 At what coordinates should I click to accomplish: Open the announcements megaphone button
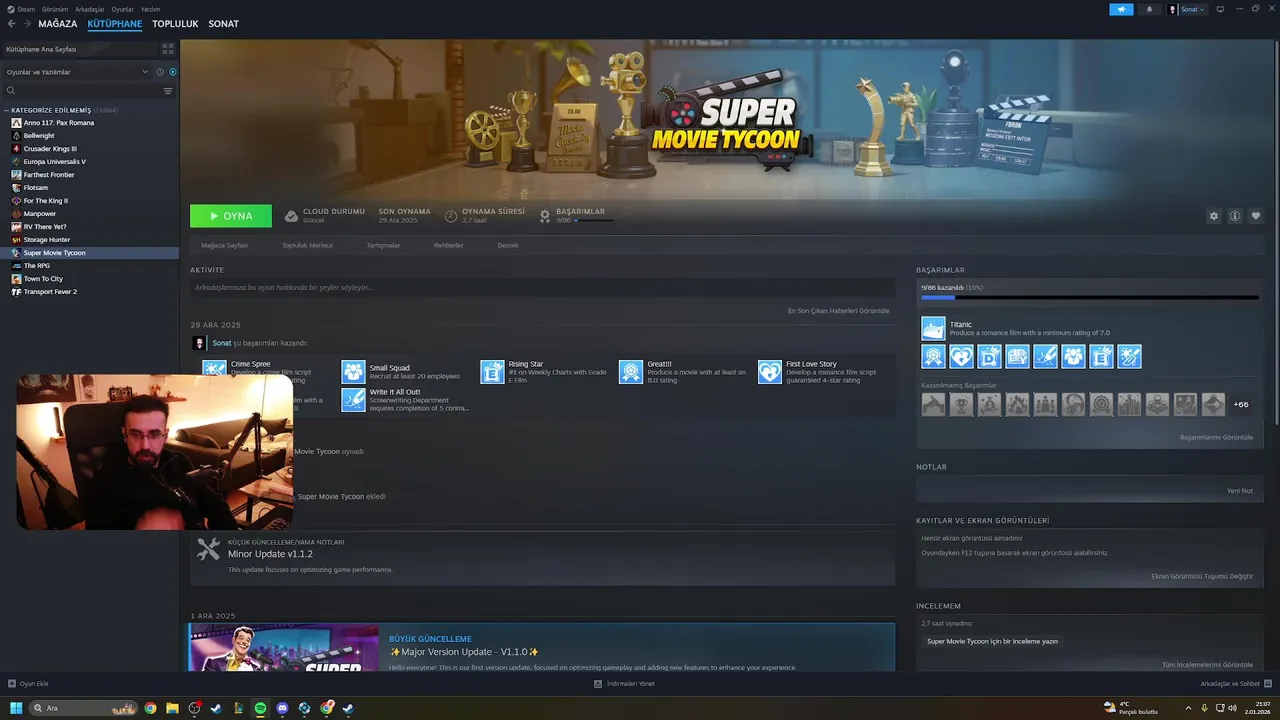point(1121,9)
